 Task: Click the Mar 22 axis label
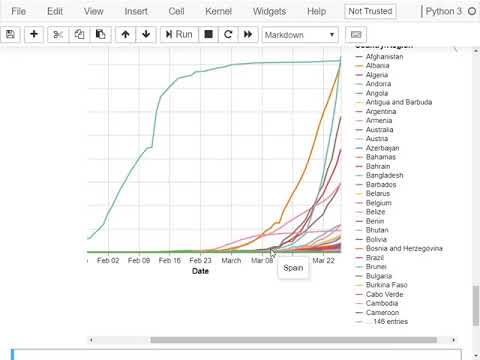323,261
